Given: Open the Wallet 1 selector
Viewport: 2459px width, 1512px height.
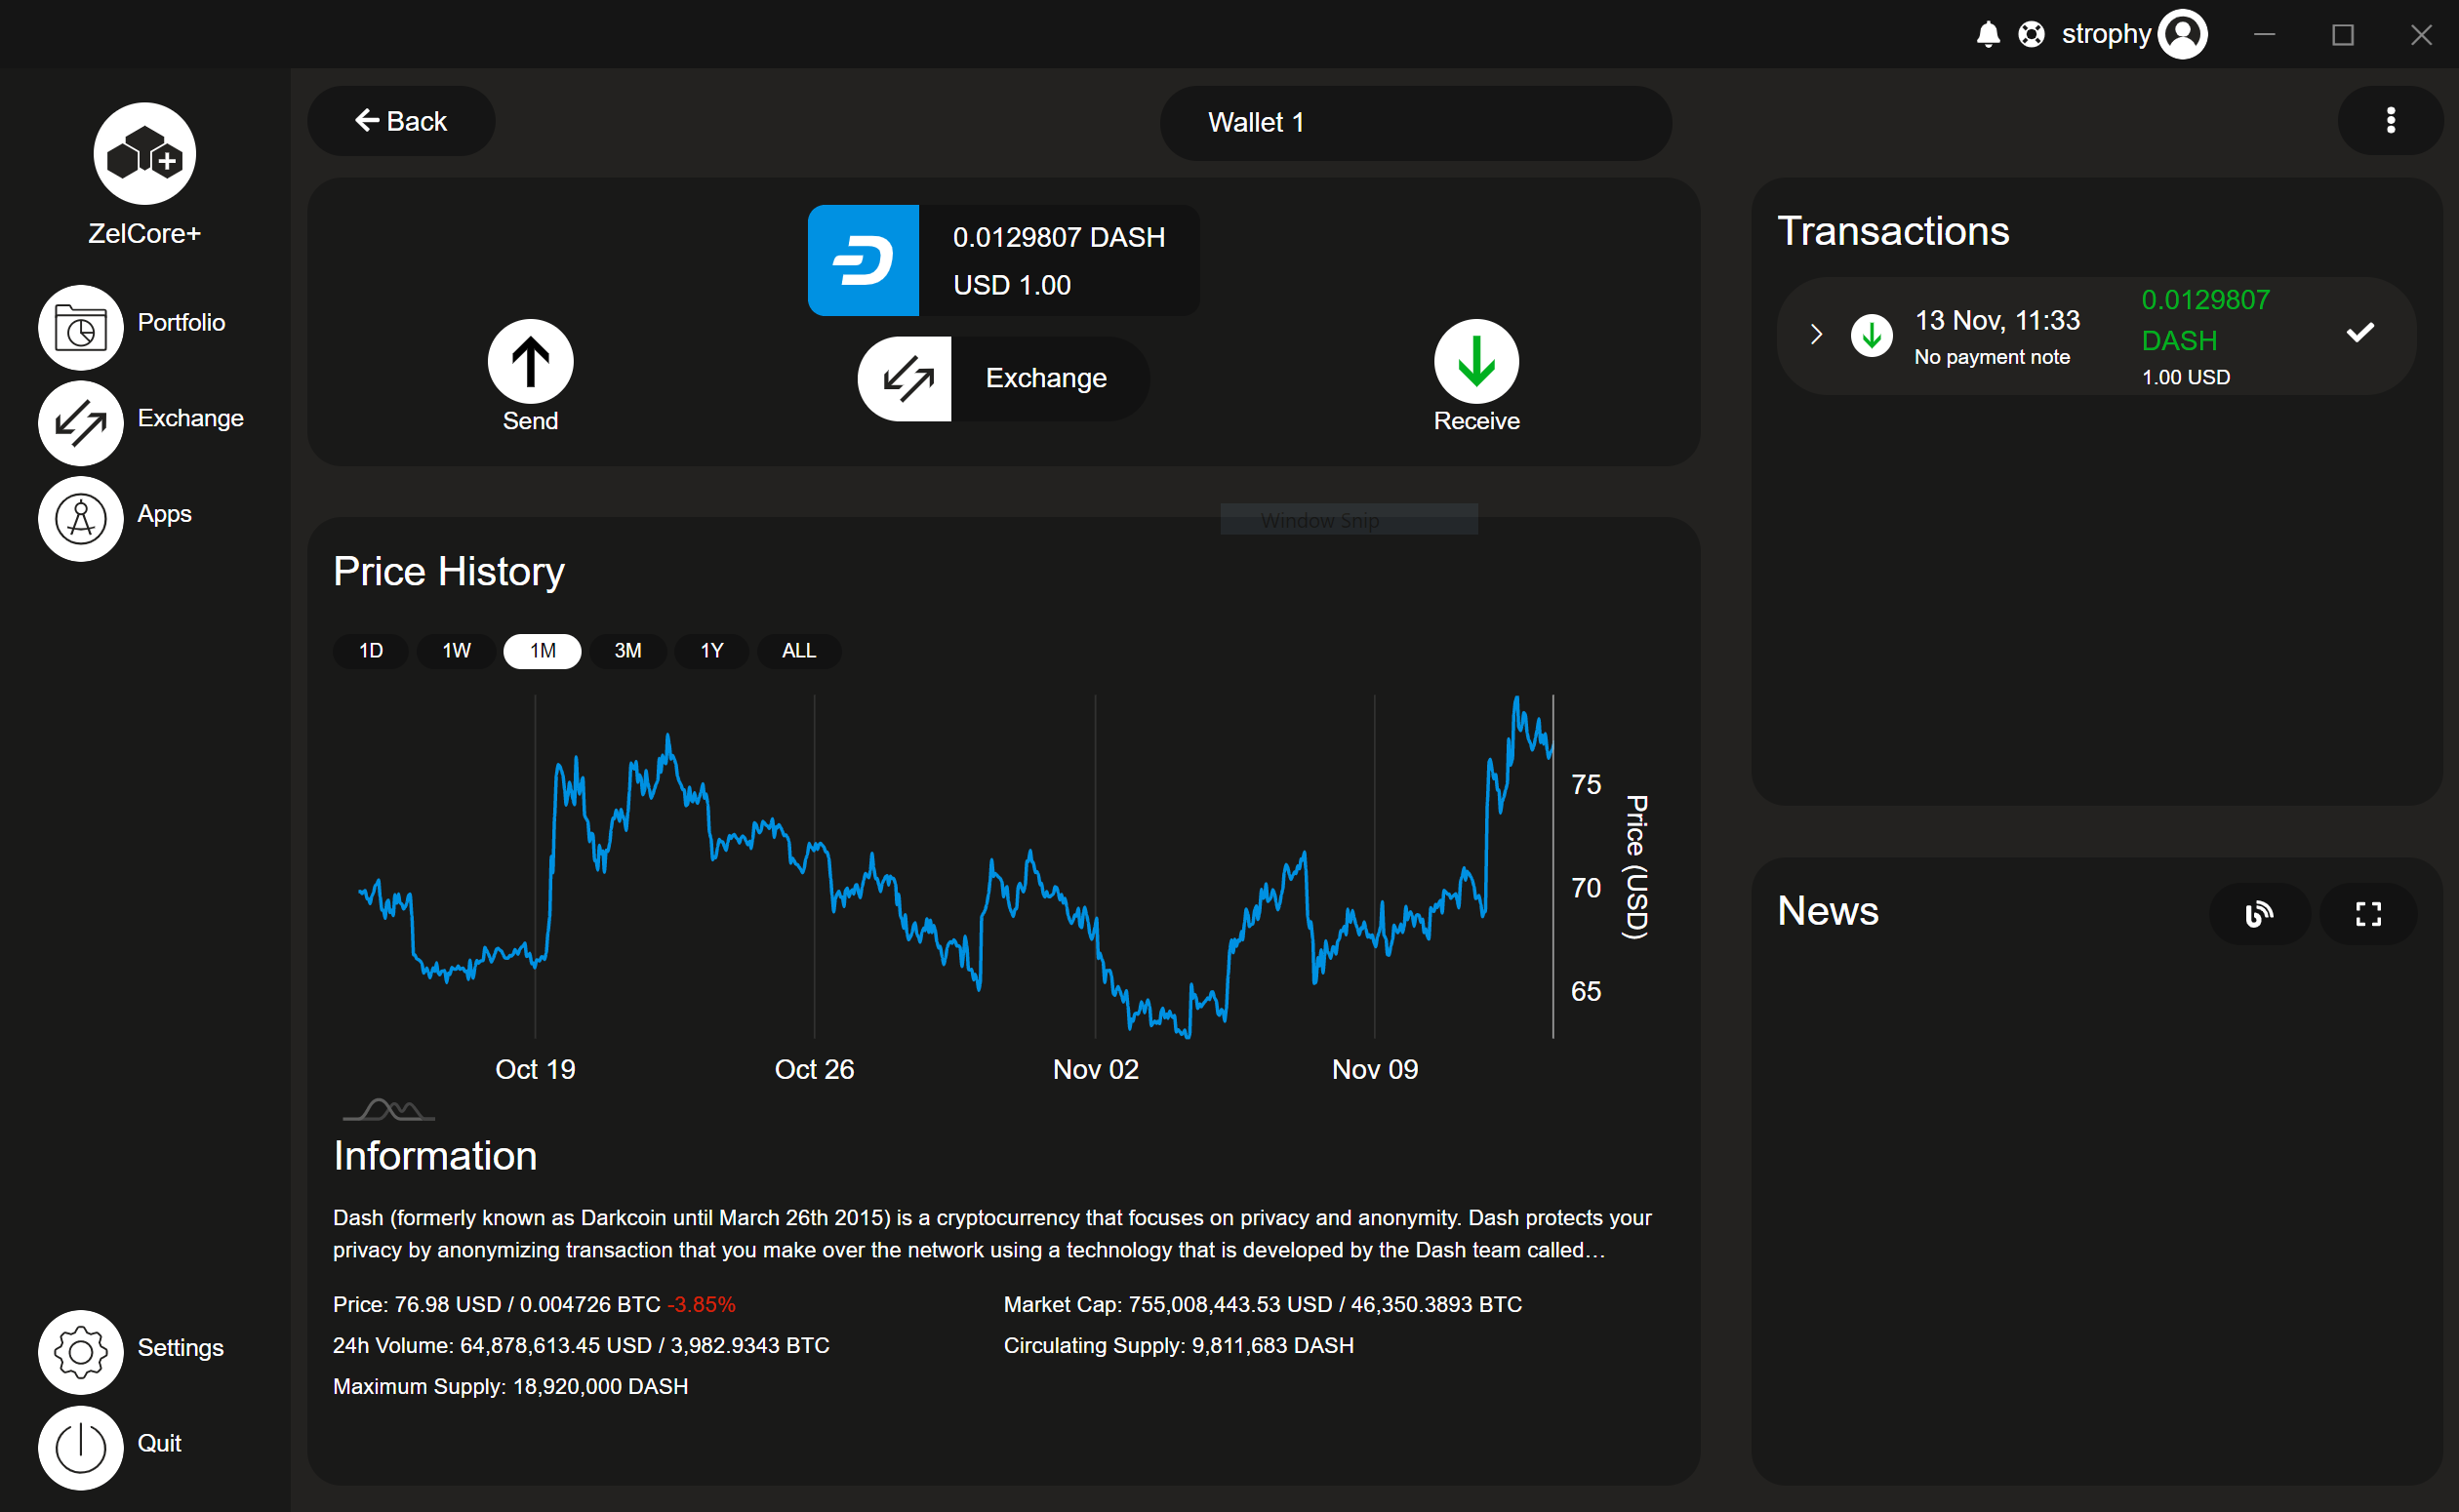Looking at the screenshot, I should 1415,123.
